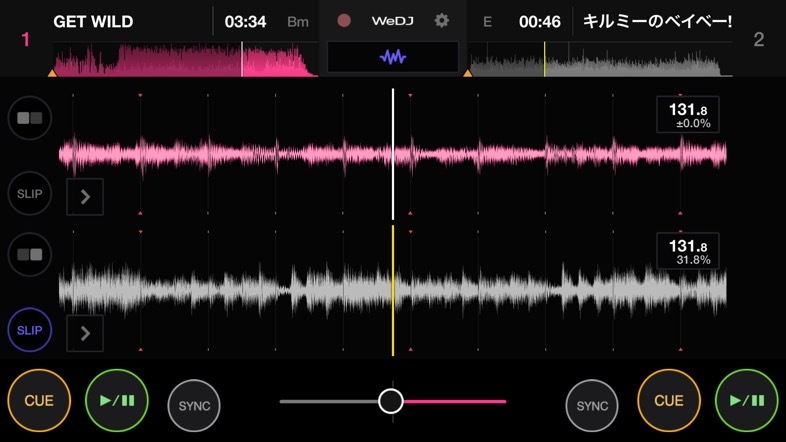This screenshot has width=786, height=442.
Task: Tap deck 2 time display 00:46
Action: click(539, 22)
